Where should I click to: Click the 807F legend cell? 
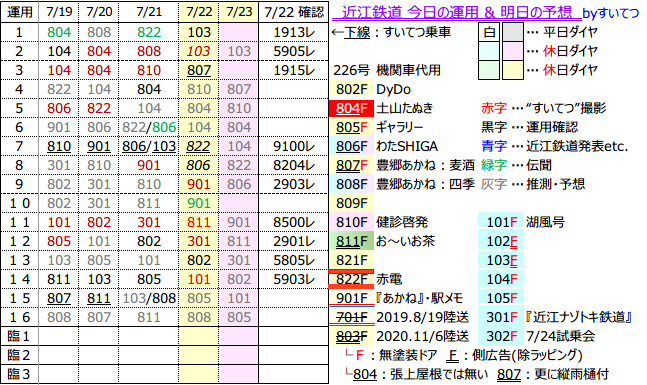352,165
